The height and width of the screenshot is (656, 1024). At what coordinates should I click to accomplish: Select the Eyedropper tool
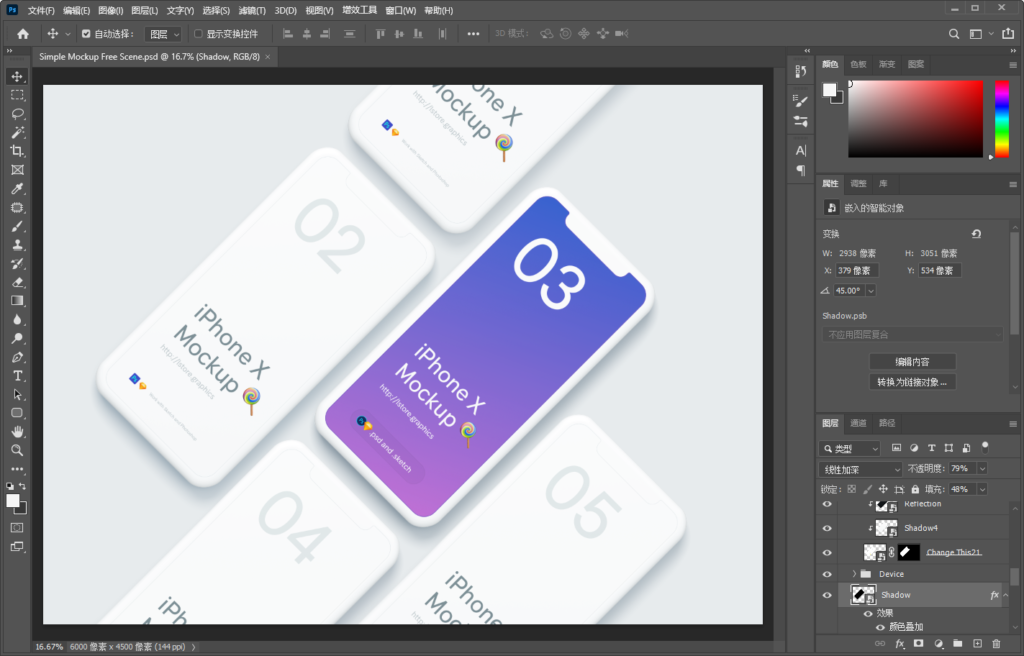[17, 189]
